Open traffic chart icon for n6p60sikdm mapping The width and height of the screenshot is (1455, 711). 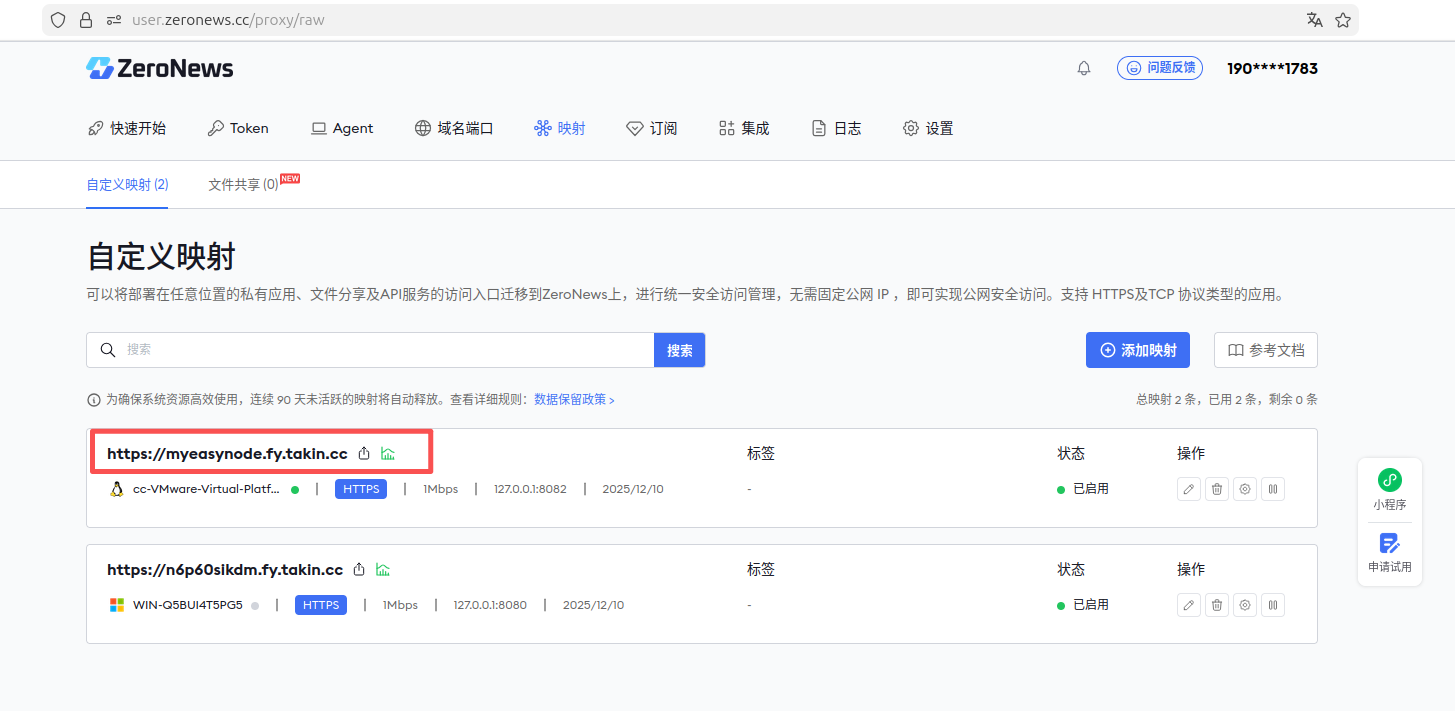coord(383,570)
